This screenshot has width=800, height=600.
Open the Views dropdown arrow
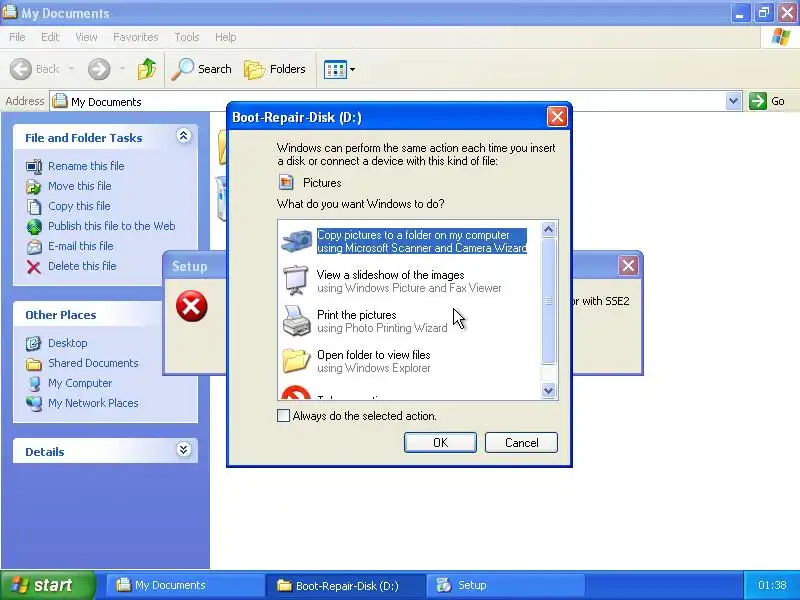click(352, 69)
